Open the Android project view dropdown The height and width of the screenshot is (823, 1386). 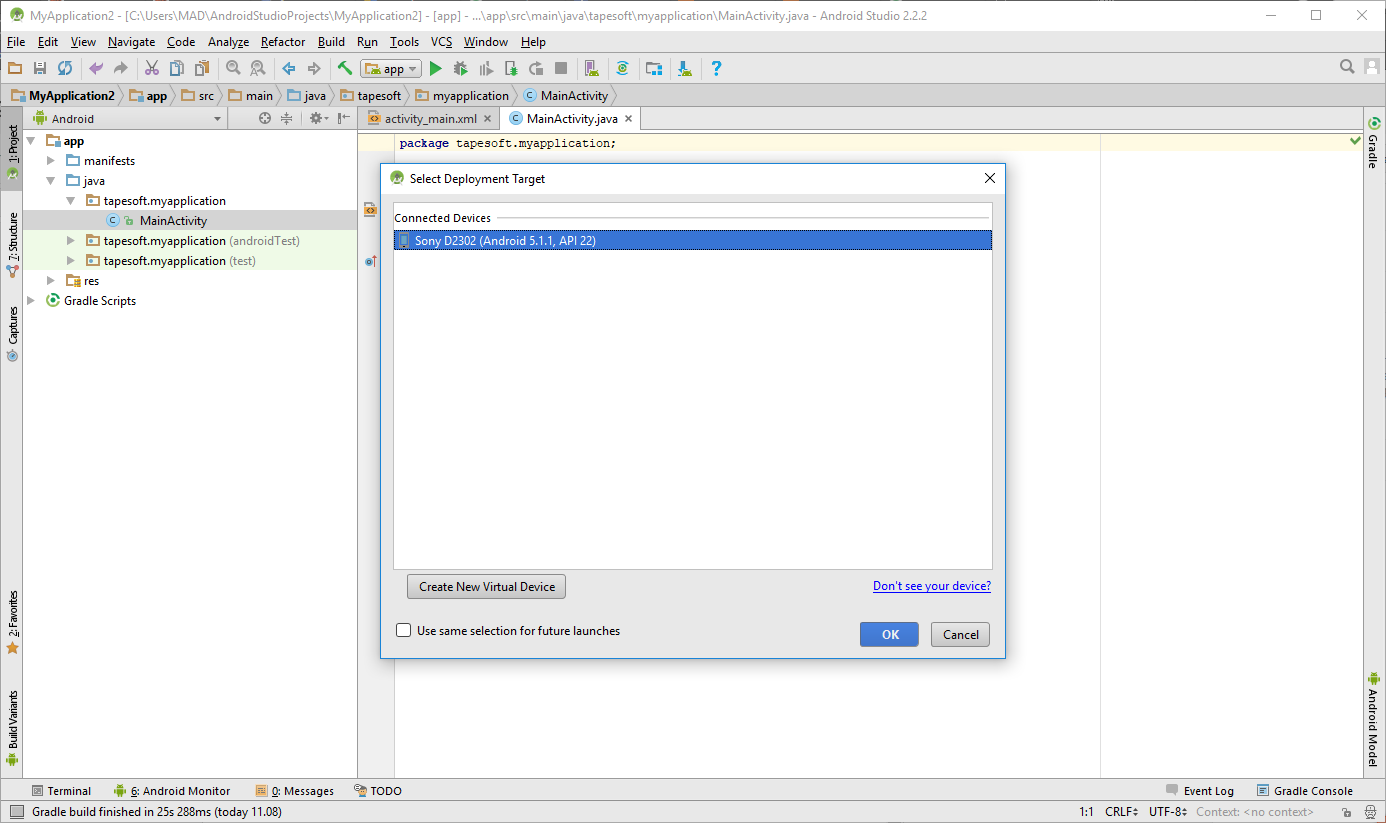pyautogui.click(x=127, y=118)
